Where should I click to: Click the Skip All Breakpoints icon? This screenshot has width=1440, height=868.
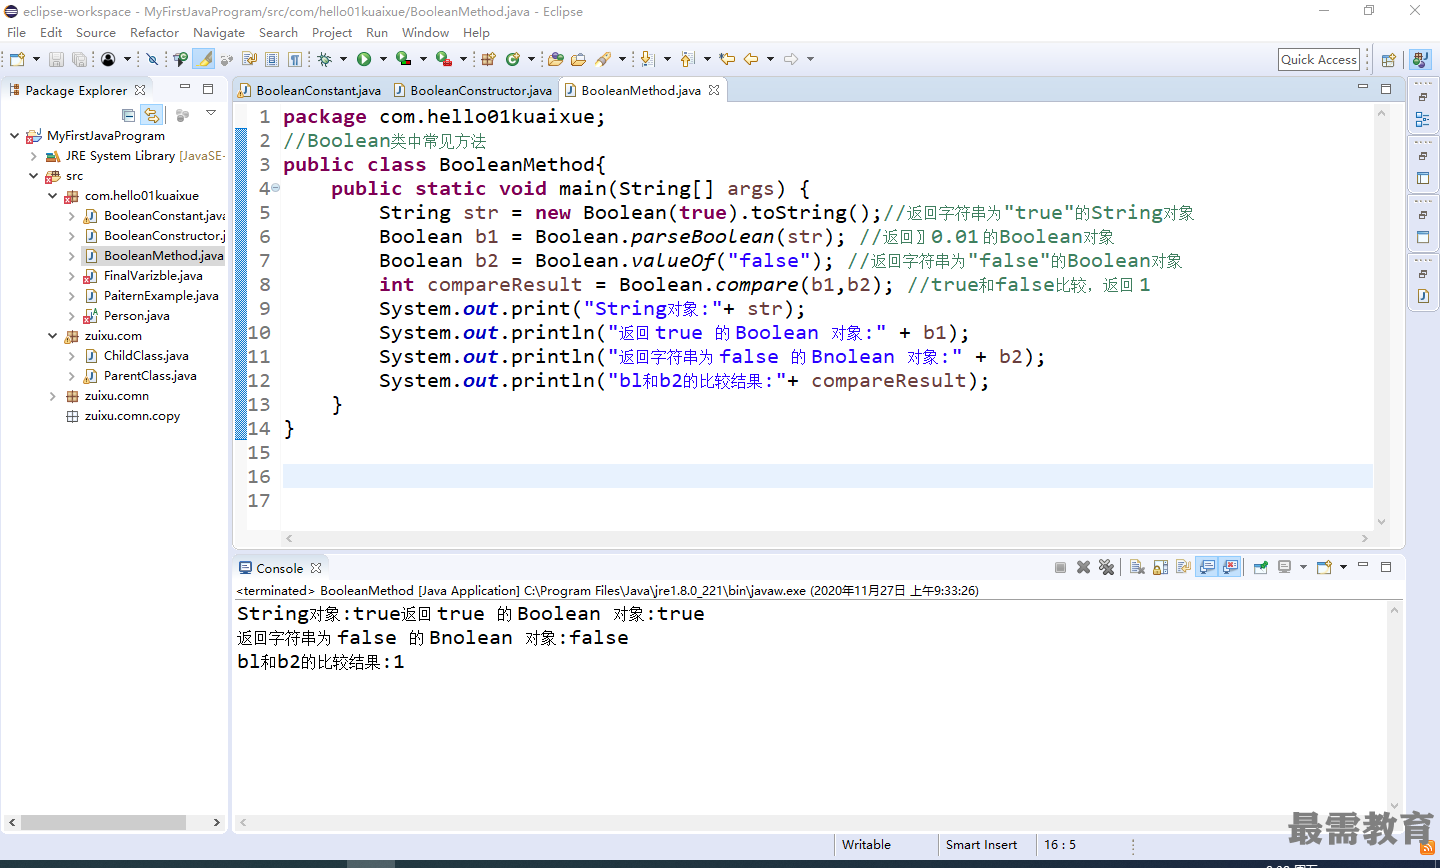(x=152, y=59)
